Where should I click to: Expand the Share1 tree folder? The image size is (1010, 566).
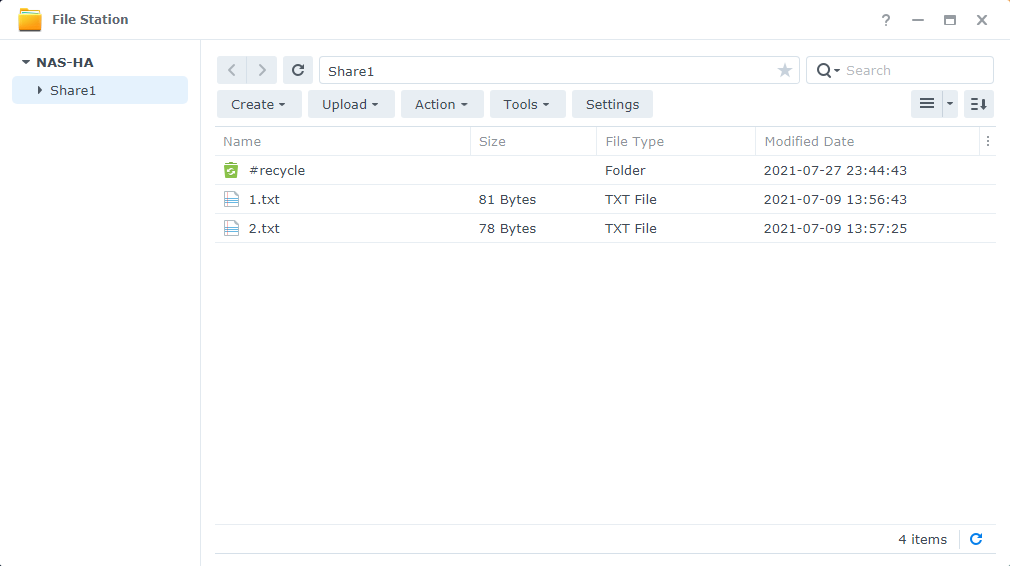coord(40,90)
